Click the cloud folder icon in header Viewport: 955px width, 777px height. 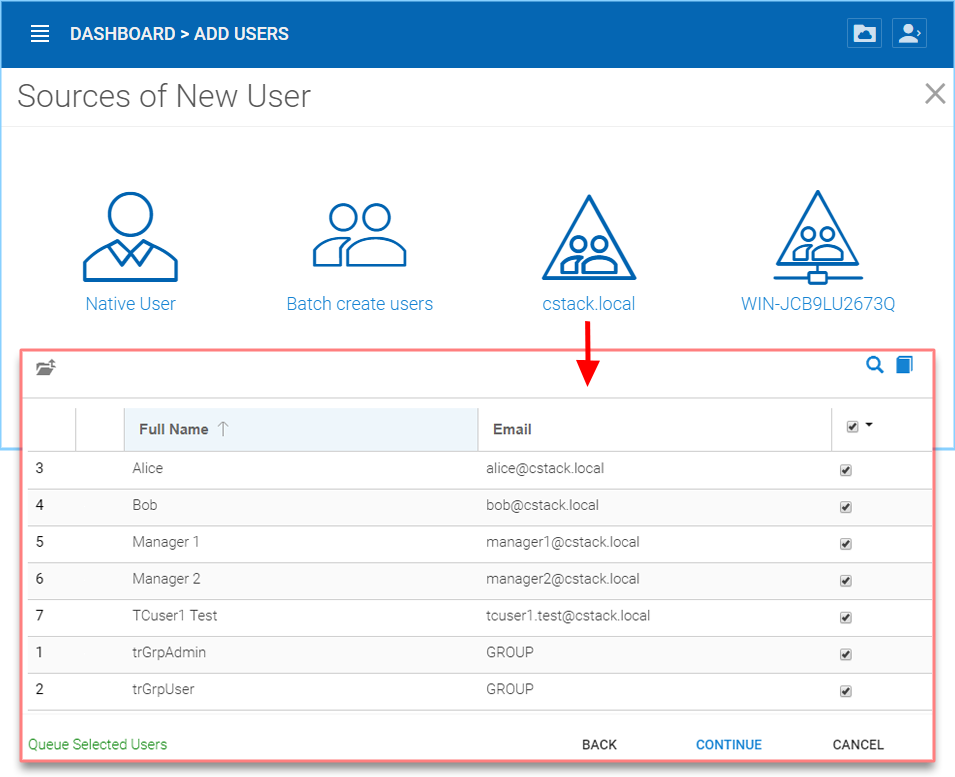[x=864, y=33]
